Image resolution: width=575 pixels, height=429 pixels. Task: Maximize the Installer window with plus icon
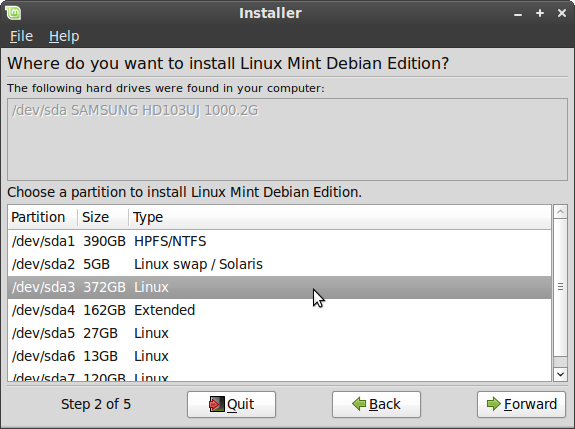tap(540, 13)
